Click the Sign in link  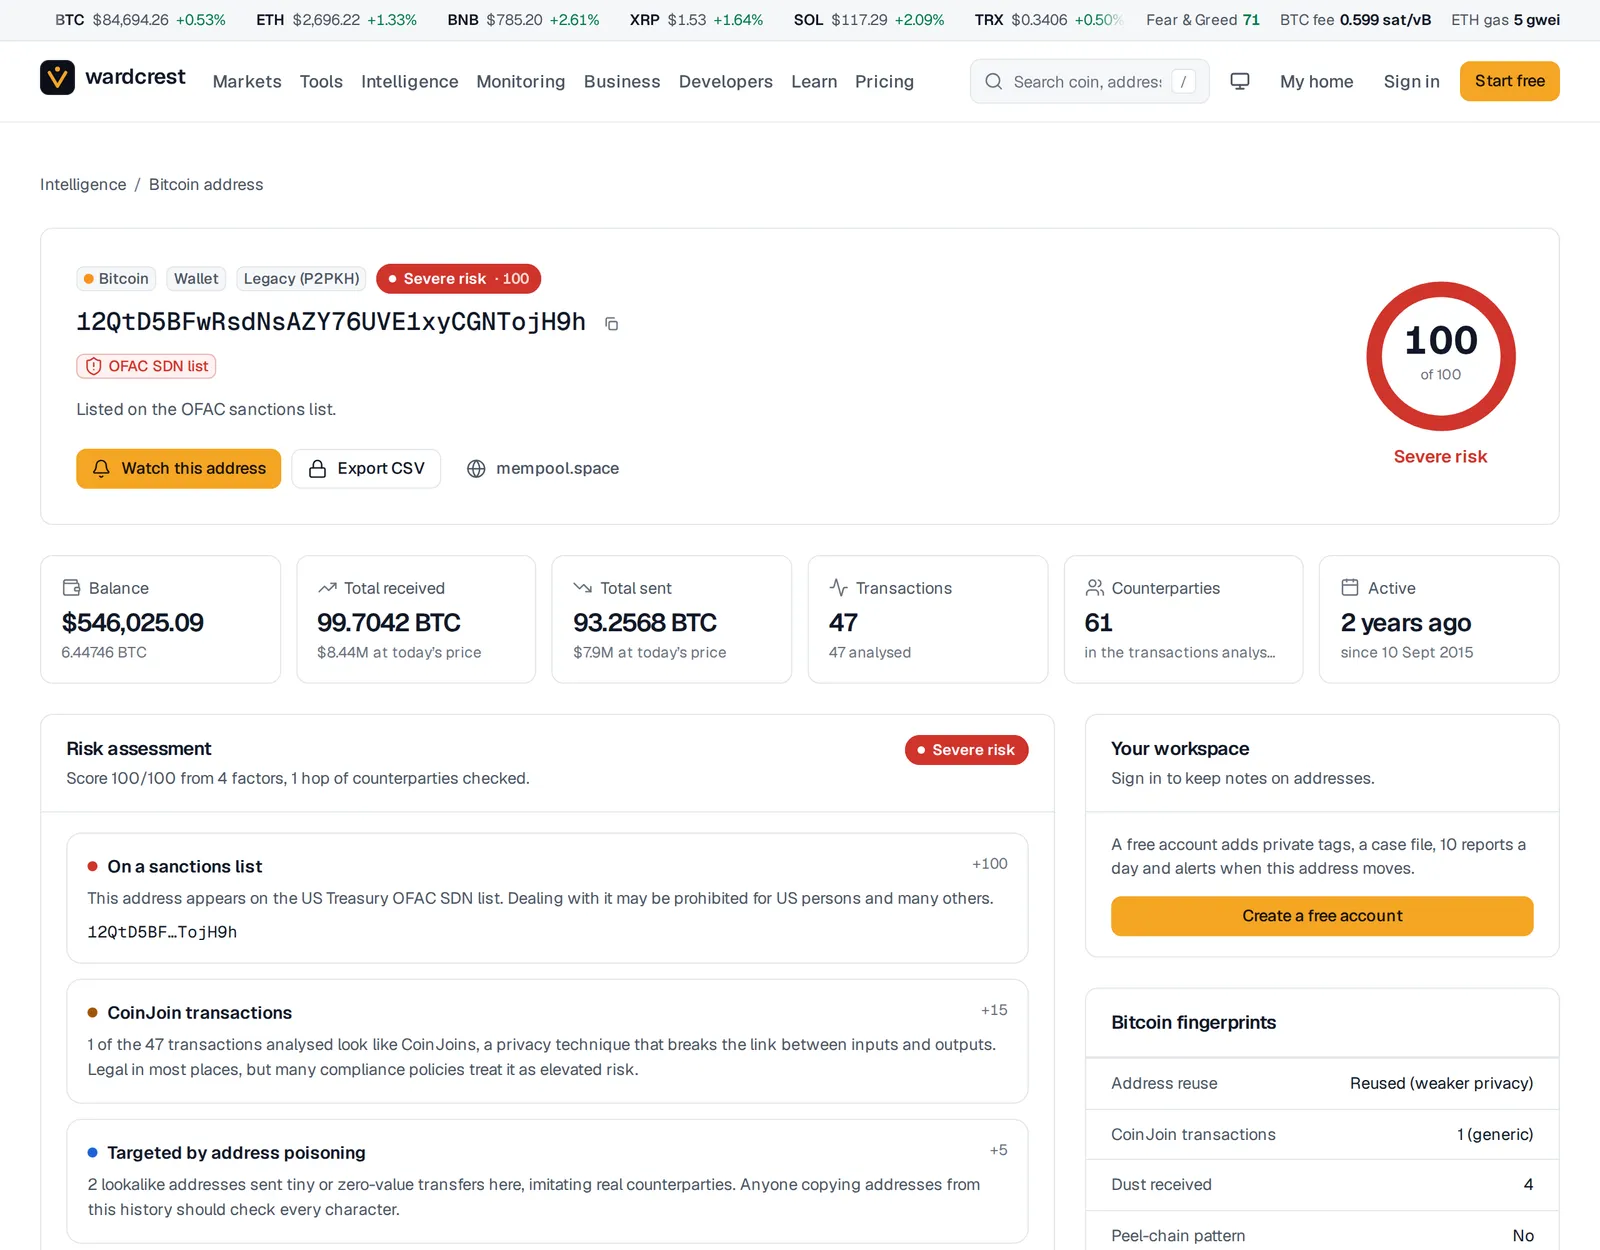tap(1411, 82)
